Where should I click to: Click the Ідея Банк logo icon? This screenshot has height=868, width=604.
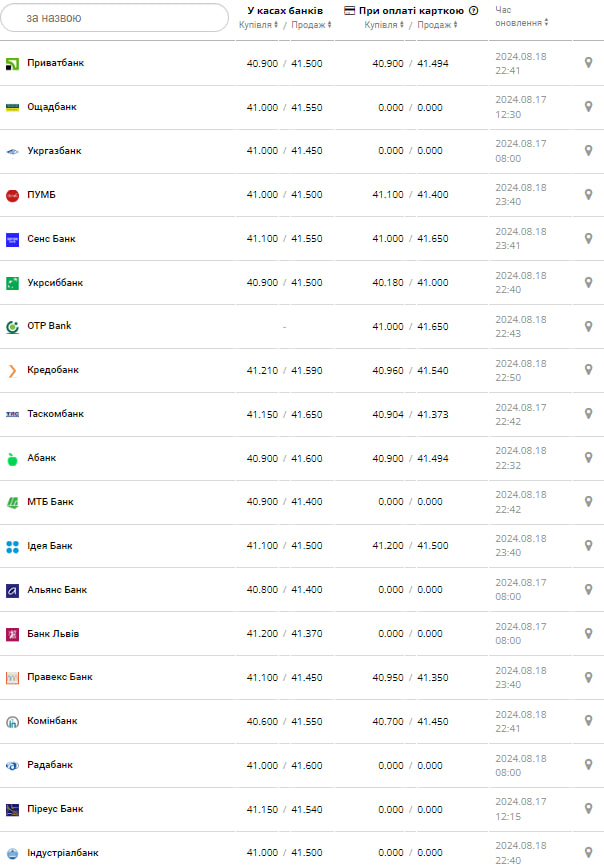click(13, 547)
